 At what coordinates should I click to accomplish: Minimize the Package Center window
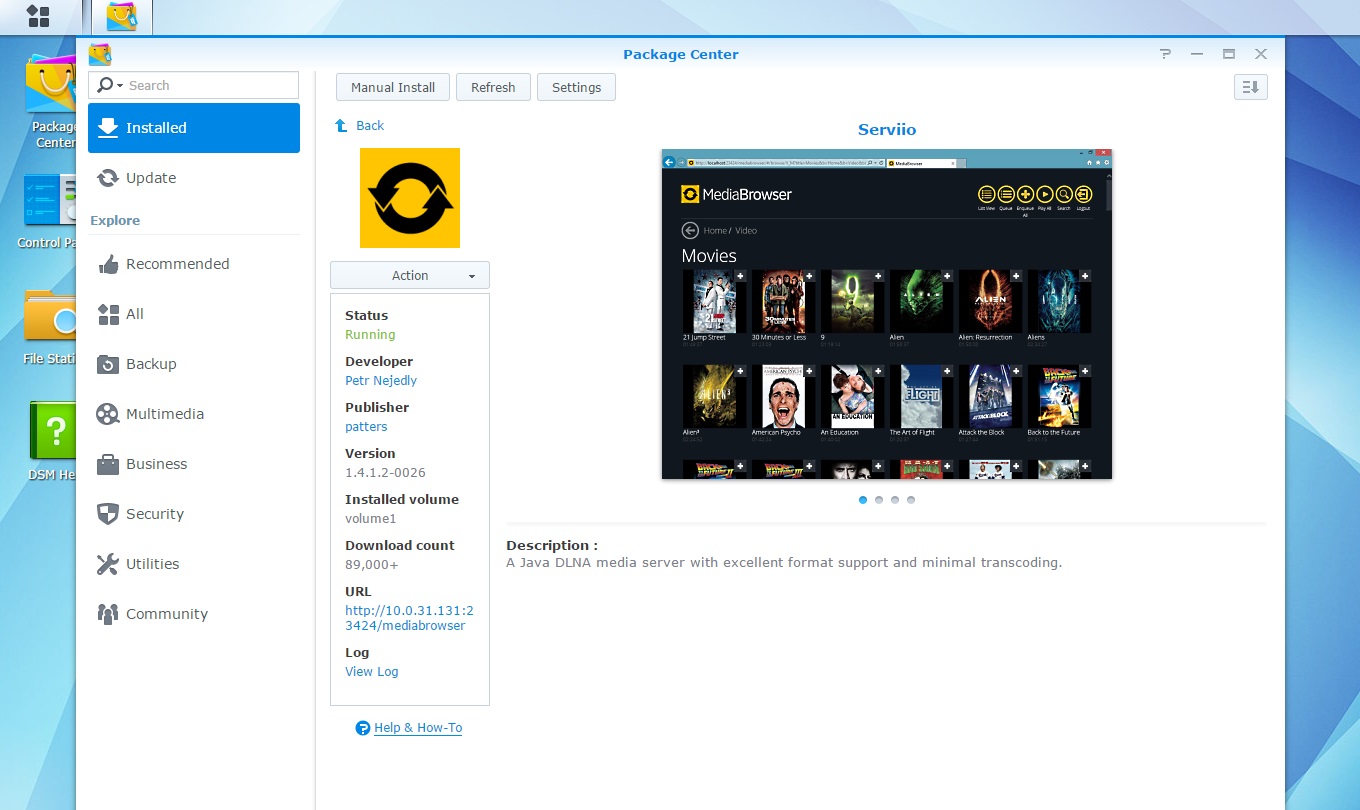[x=1198, y=54]
